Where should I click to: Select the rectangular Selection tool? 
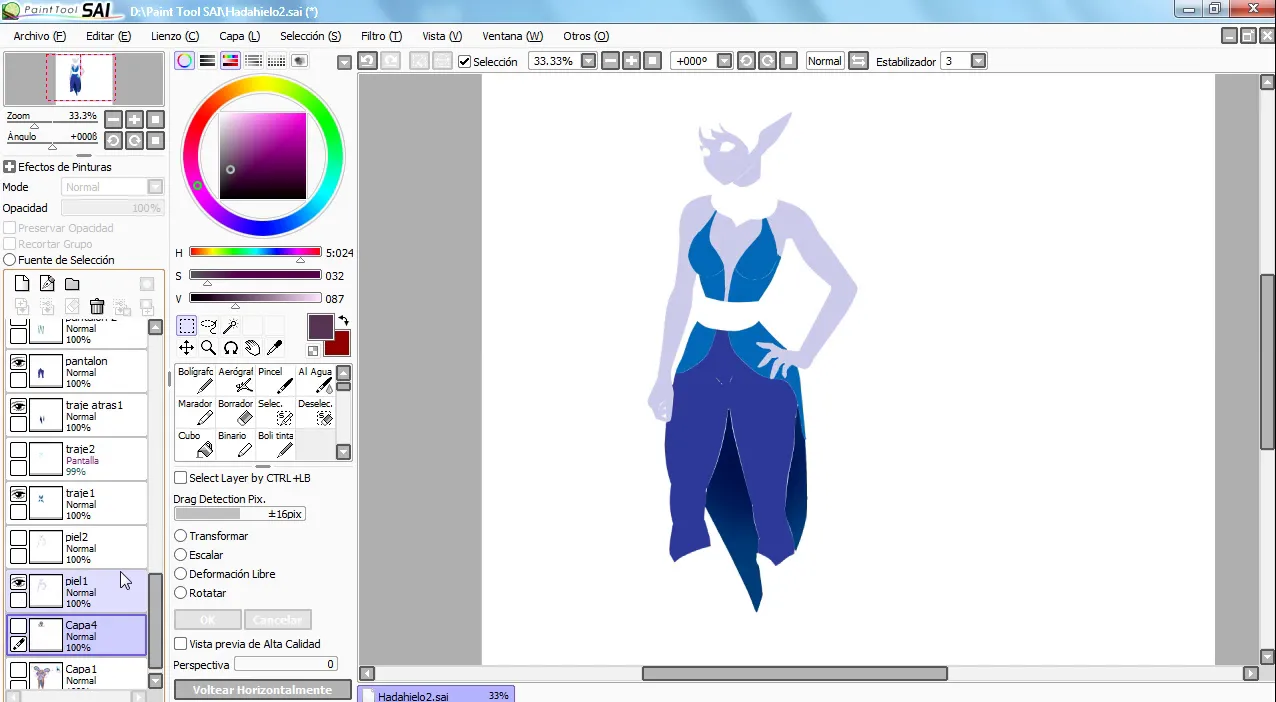tap(186, 326)
